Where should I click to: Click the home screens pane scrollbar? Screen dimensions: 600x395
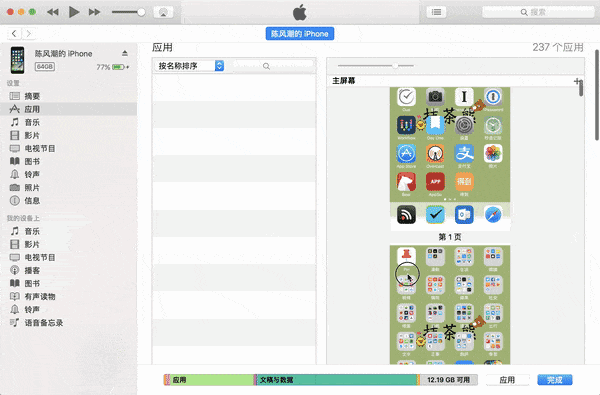click(580, 88)
